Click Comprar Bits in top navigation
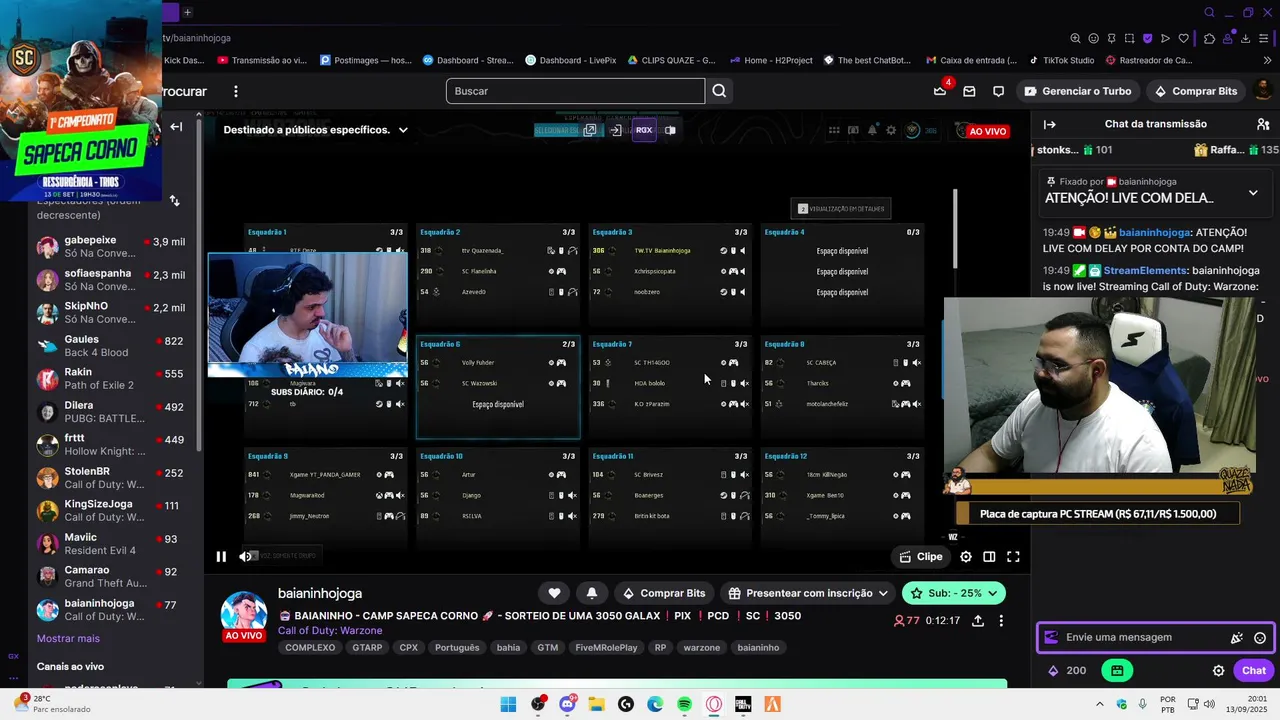This screenshot has width=1280, height=720. coord(1195,91)
